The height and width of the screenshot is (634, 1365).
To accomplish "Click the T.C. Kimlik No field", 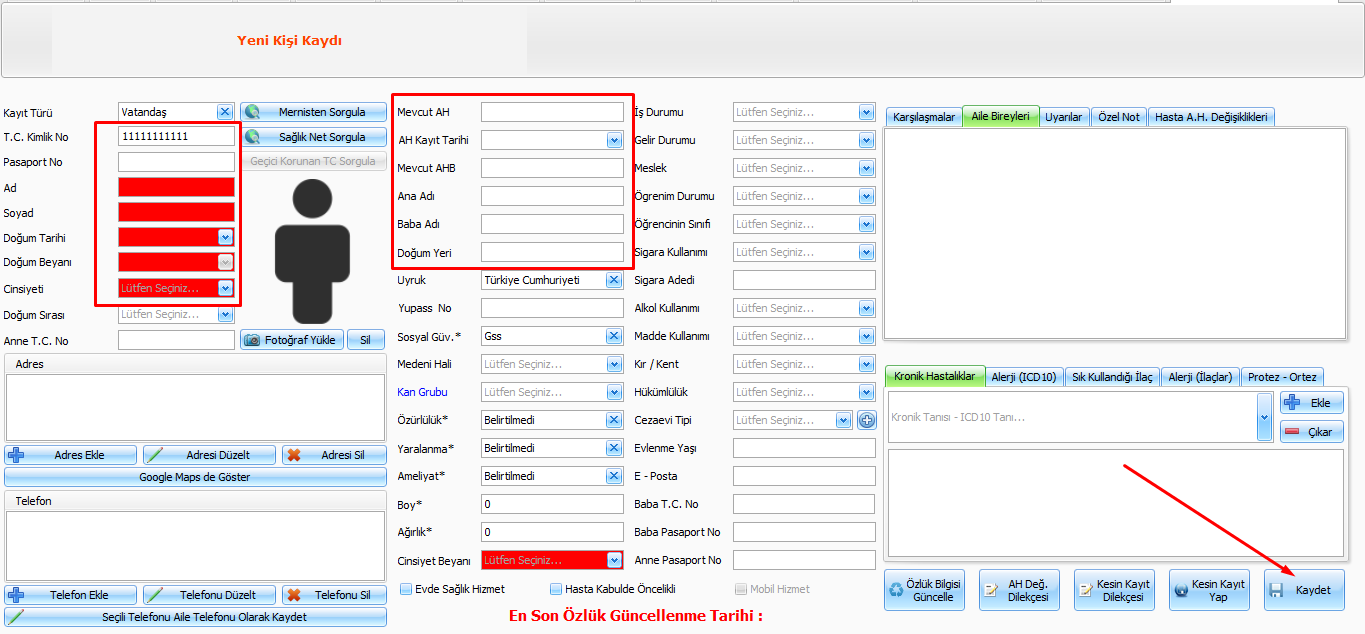I will pos(176,136).
